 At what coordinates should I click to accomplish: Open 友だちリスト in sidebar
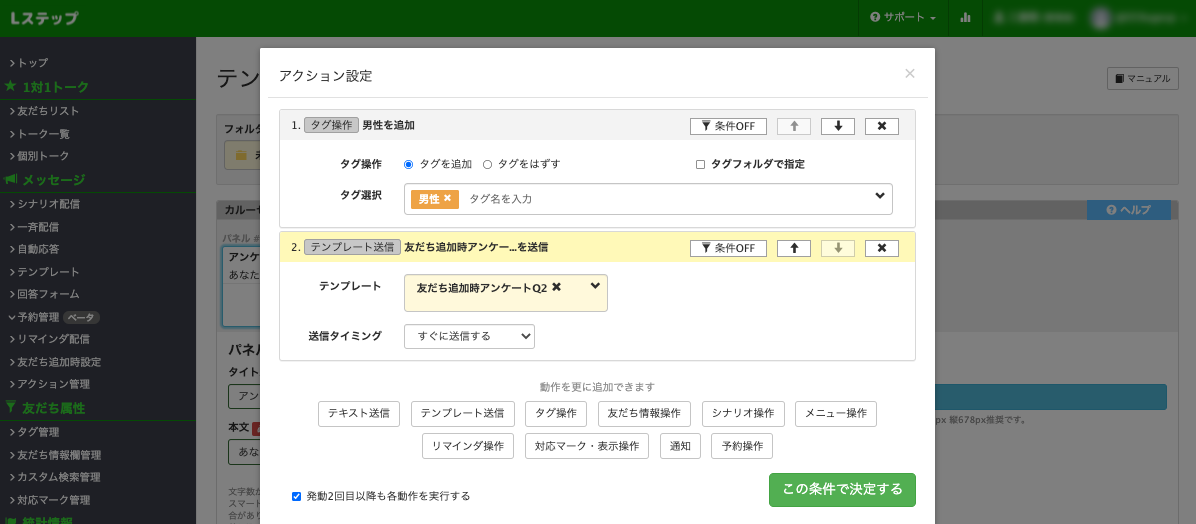pyautogui.click(x=48, y=111)
